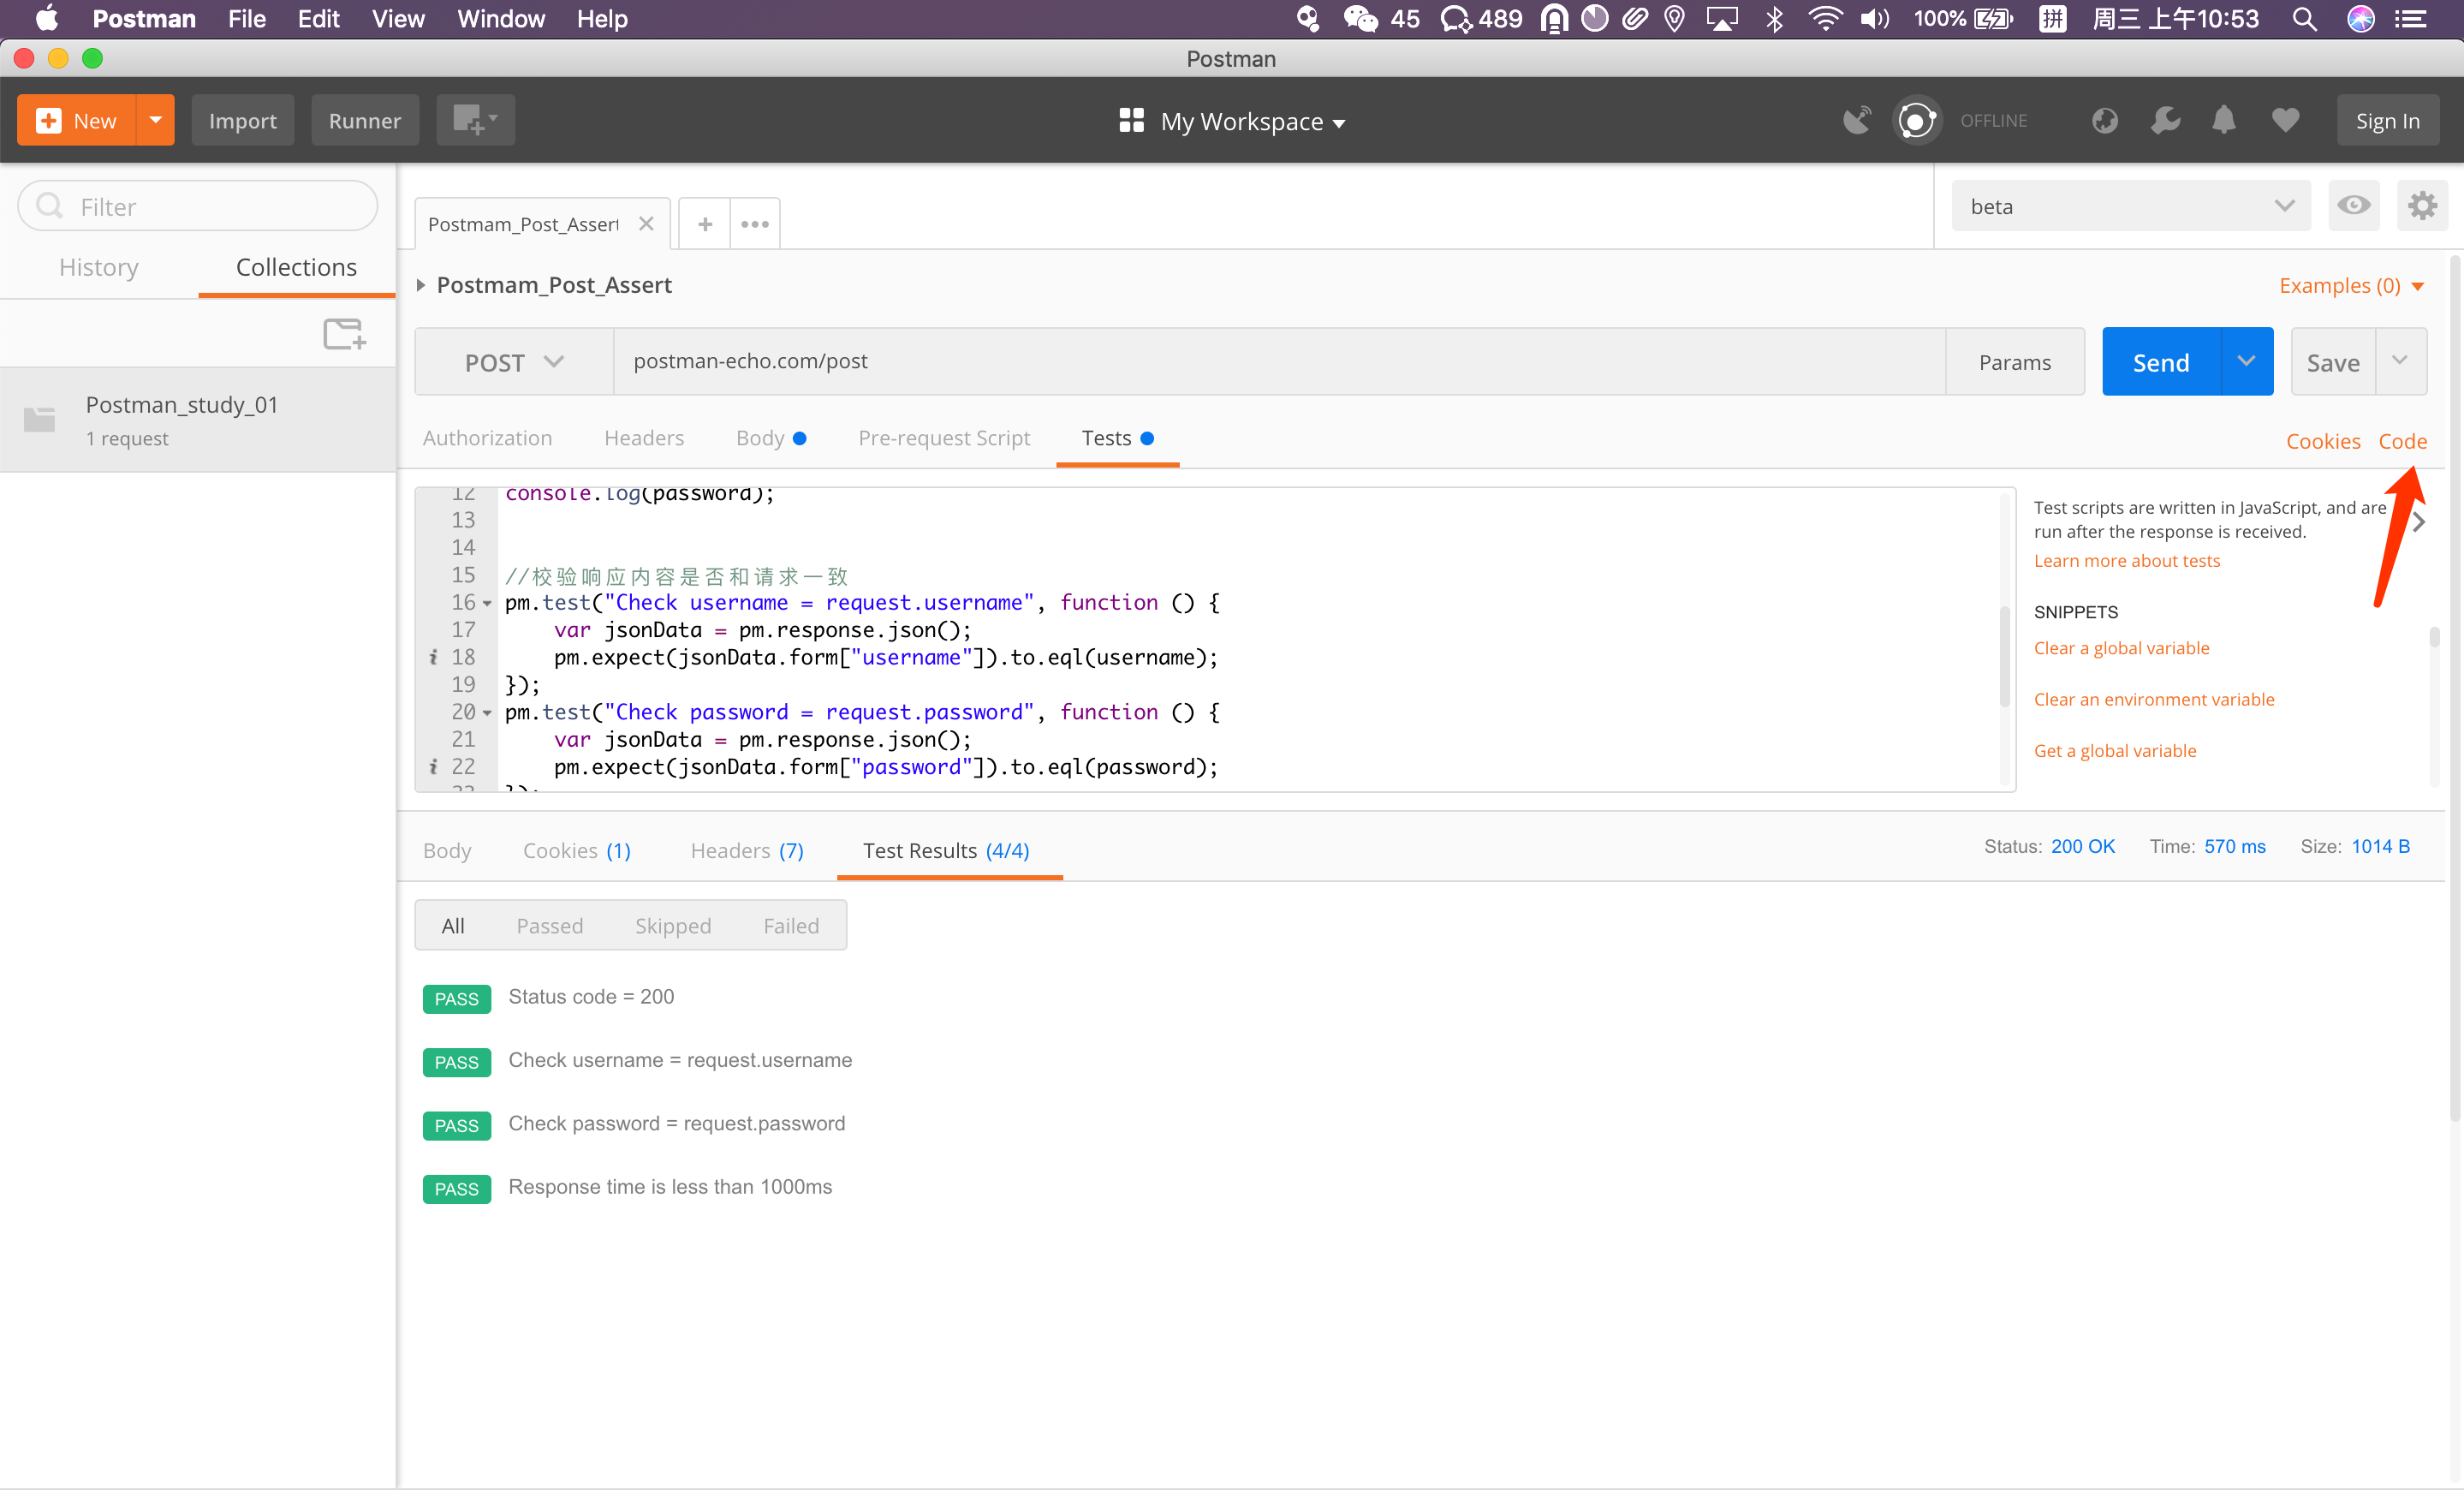
Task: Add a new request tab
Action: click(705, 223)
